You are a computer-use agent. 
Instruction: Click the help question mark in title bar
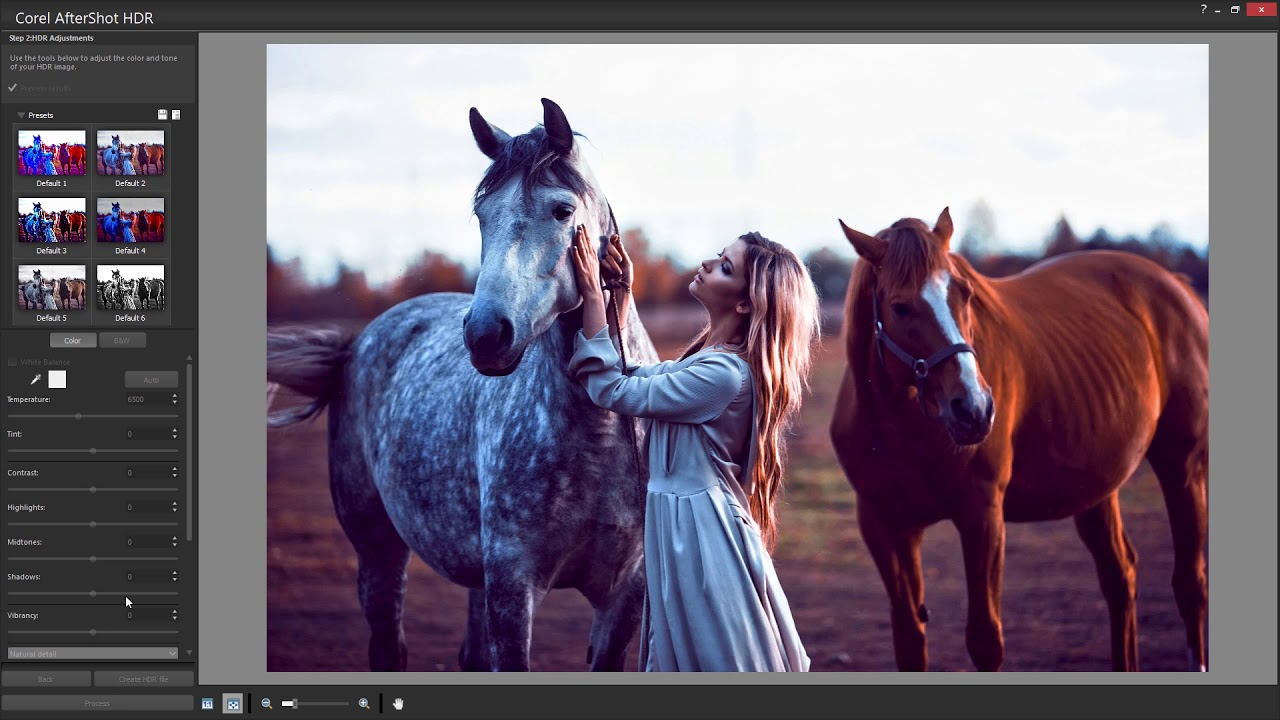pyautogui.click(x=1203, y=9)
